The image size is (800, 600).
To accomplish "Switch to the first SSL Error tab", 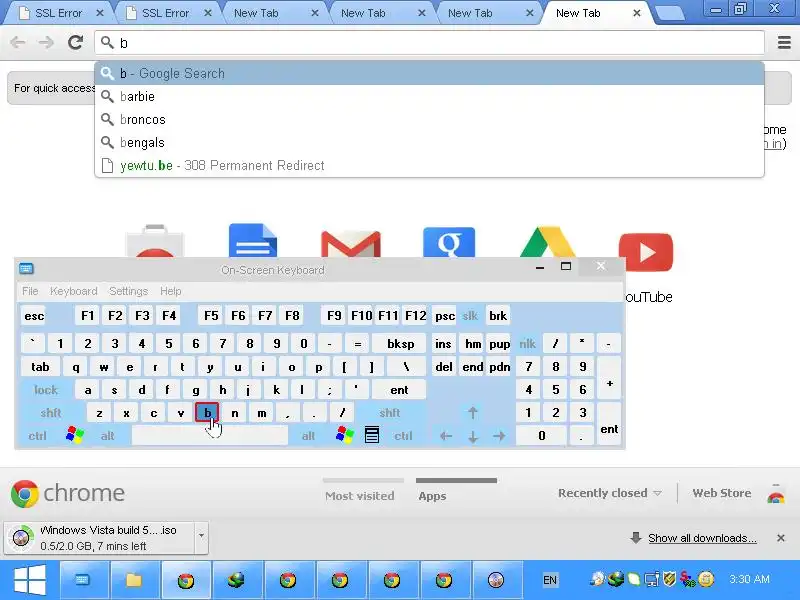I will click(x=58, y=13).
